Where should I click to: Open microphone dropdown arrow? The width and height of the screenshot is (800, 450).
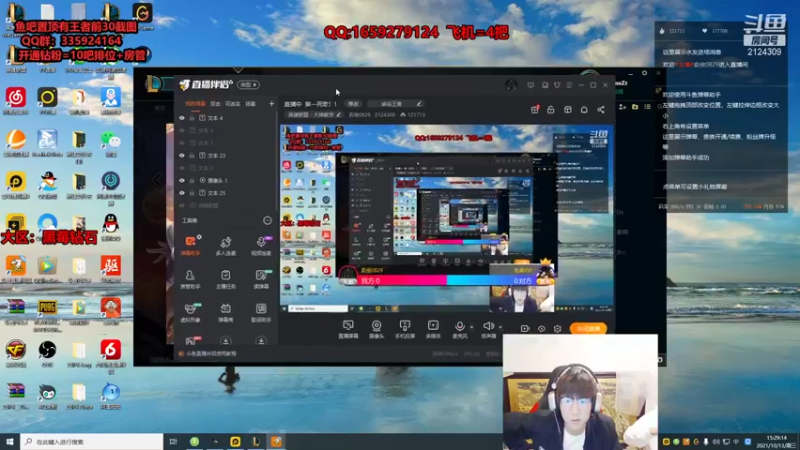tap(471, 327)
